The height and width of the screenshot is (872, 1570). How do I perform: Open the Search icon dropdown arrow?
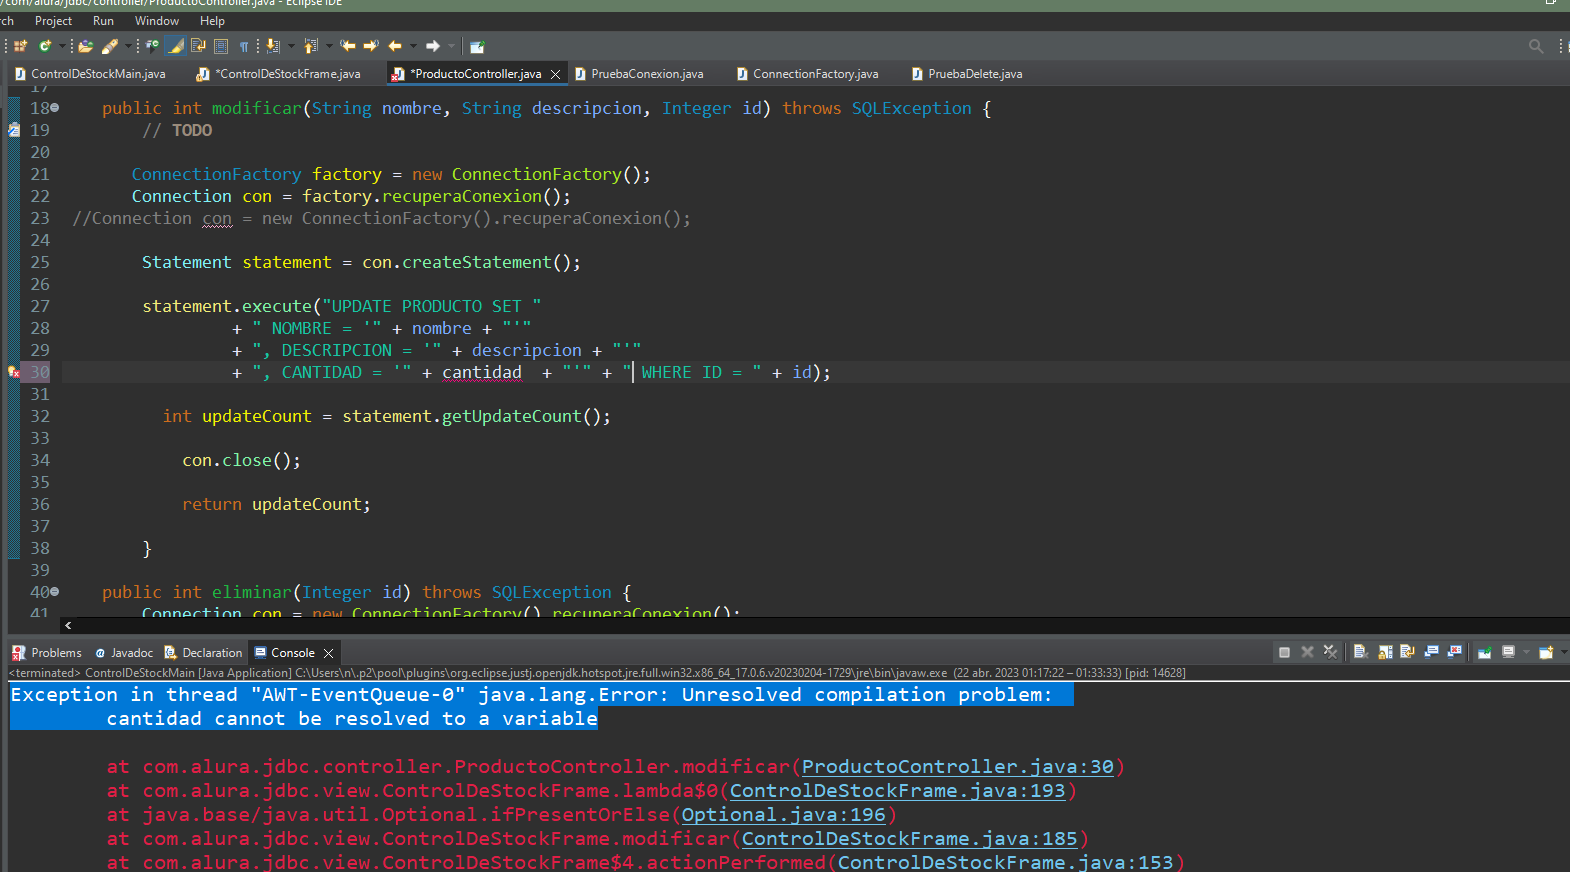tap(128, 46)
